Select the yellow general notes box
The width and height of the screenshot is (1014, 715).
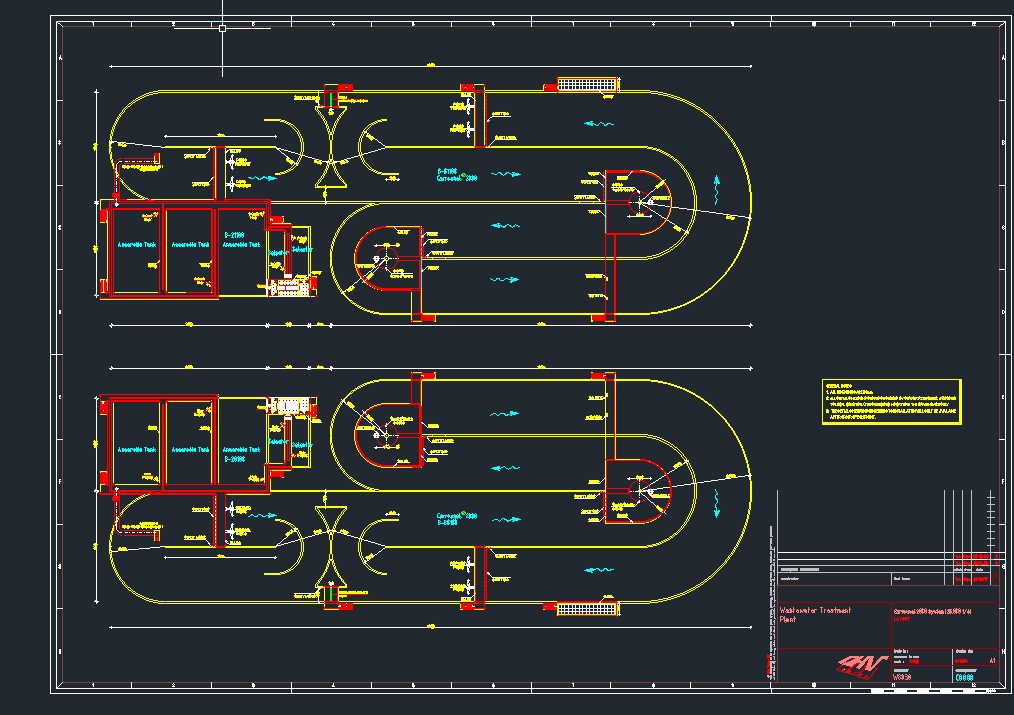tap(892, 401)
